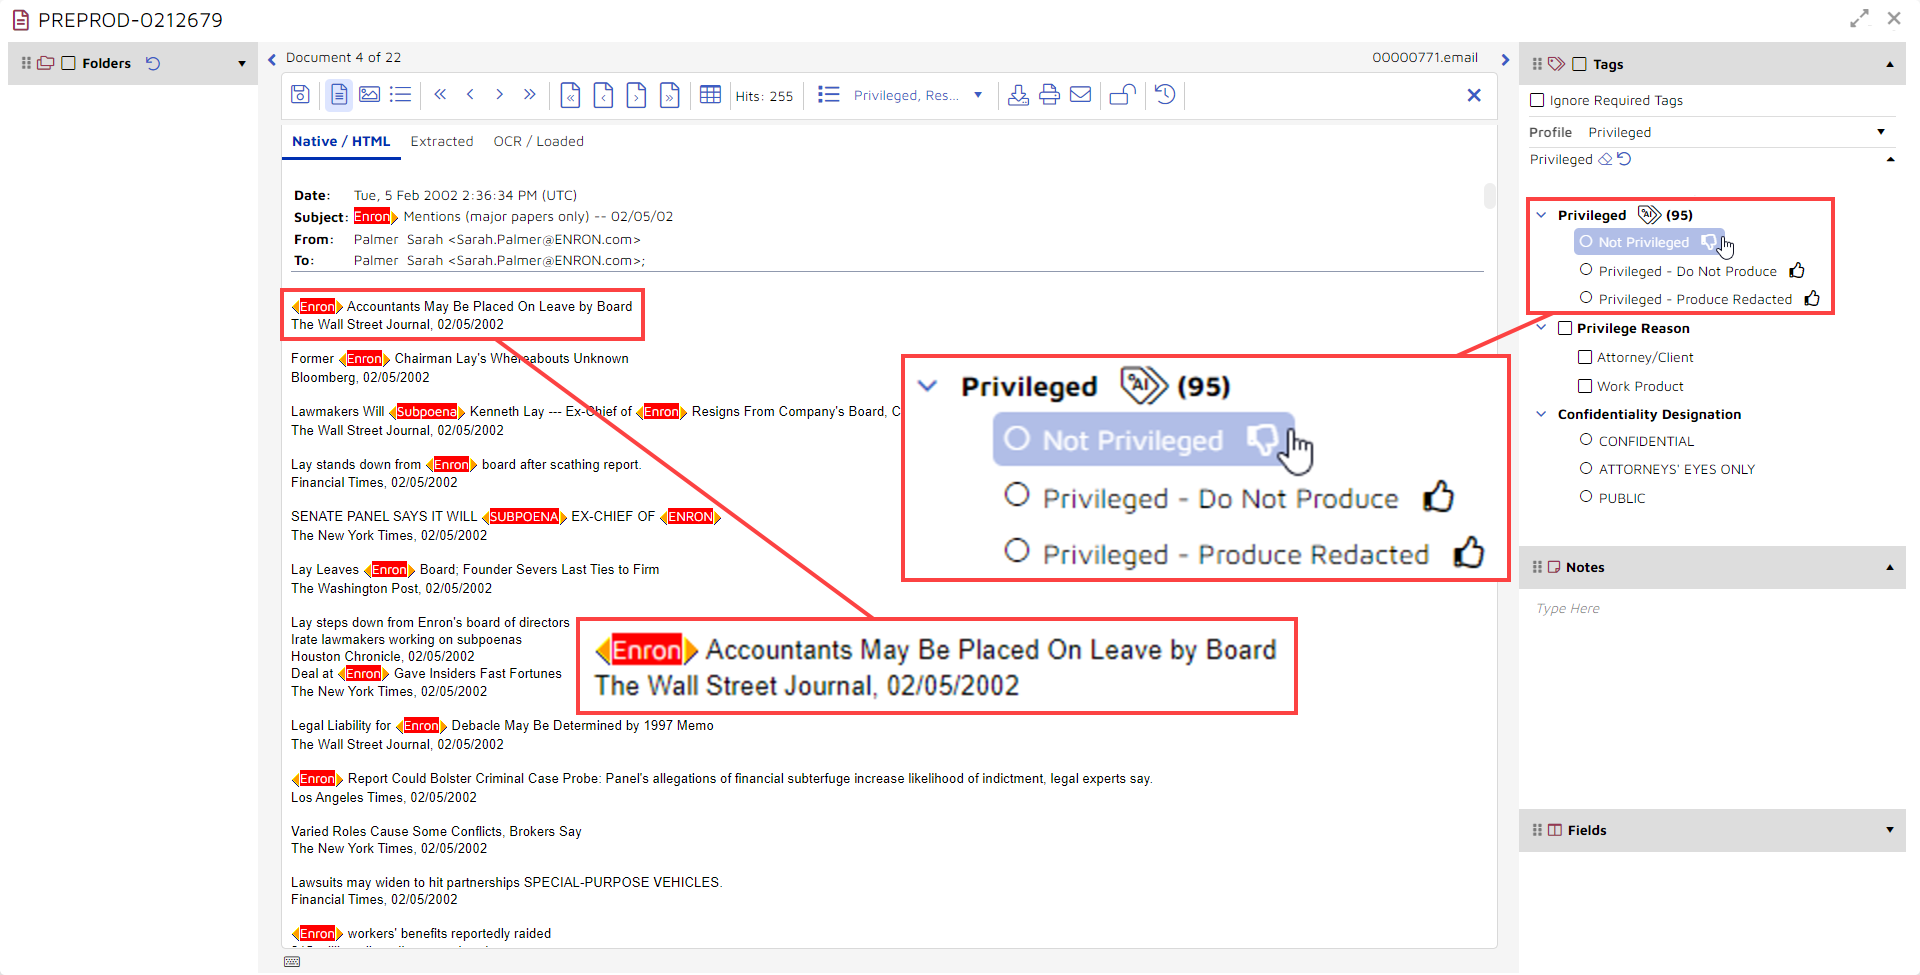The image size is (1920, 975).
Task: Toggle the Tags panel header checkbox
Action: (x=1580, y=64)
